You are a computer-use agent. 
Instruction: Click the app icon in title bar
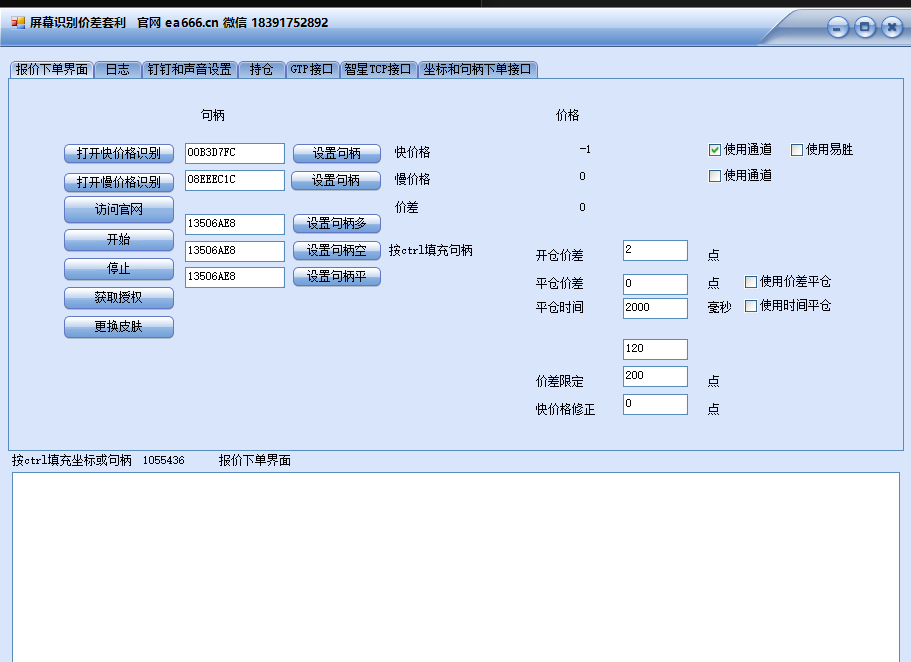pos(18,23)
